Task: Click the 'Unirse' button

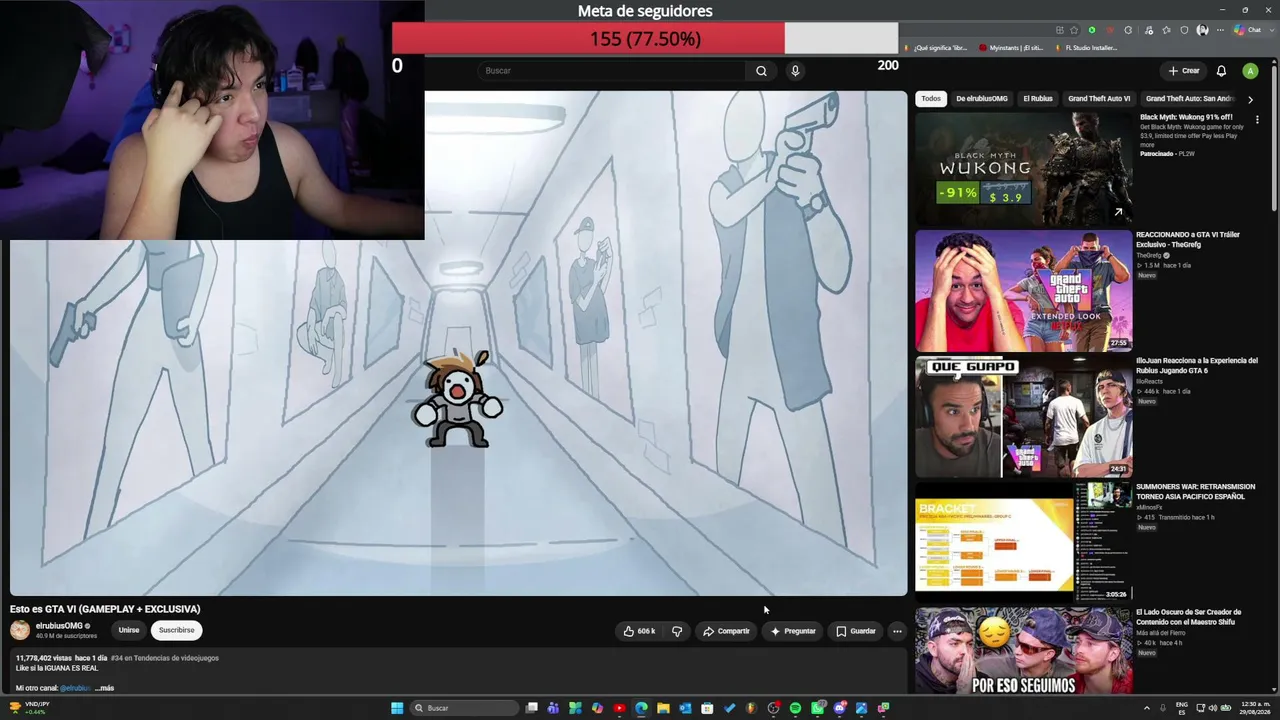Action: point(129,630)
